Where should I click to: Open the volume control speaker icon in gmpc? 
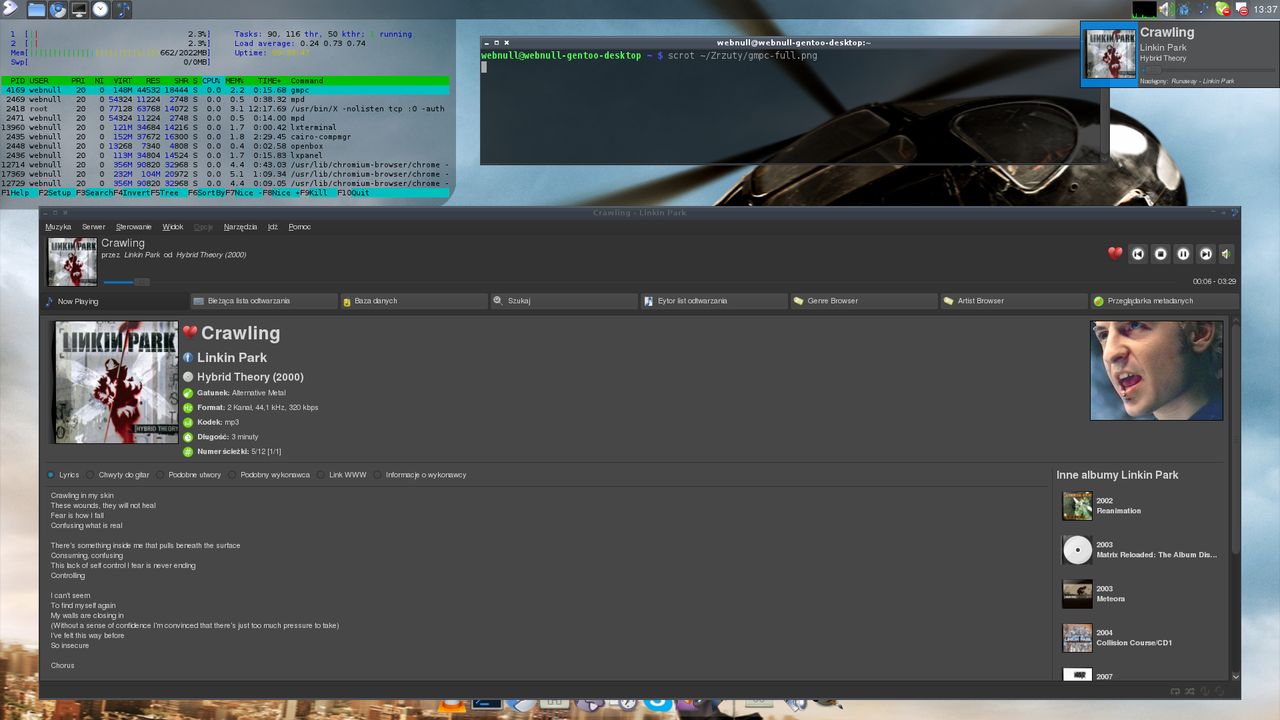(1226, 254)
